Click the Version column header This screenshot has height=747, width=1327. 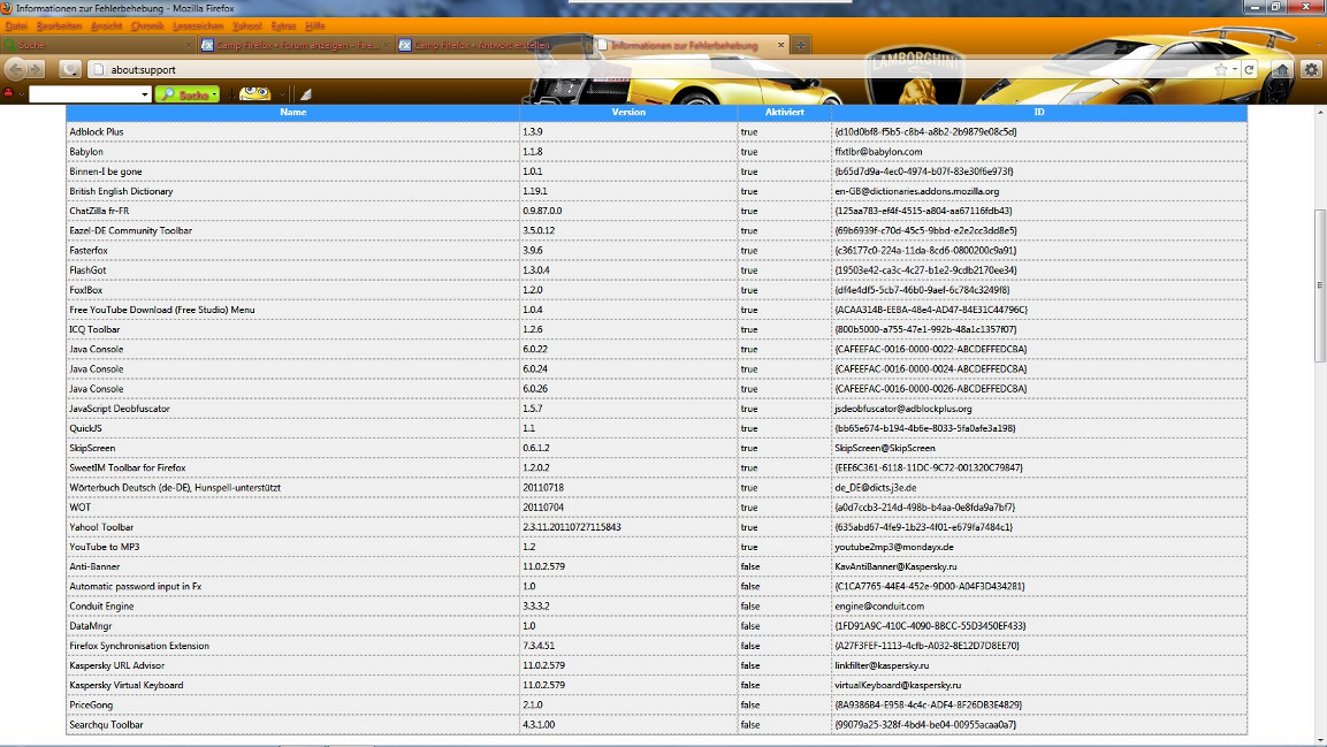[629, 112]
